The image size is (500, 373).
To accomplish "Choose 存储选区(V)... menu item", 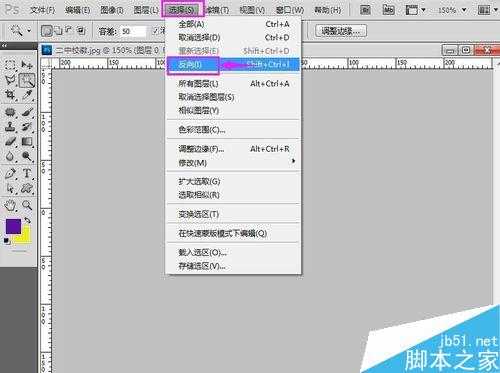I will pyautogui.click(x=233, y=266).
